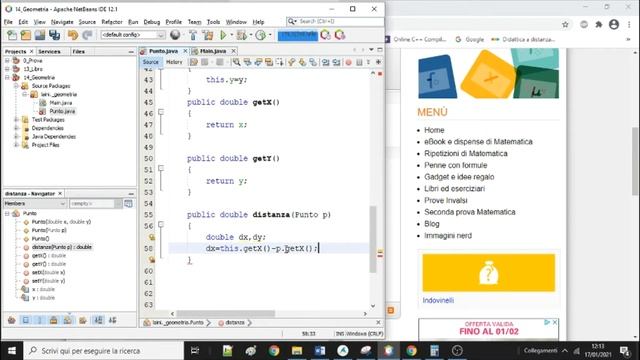Click the Open Project toolbar icon
640x360 pixels.
[x=40, y=35]
